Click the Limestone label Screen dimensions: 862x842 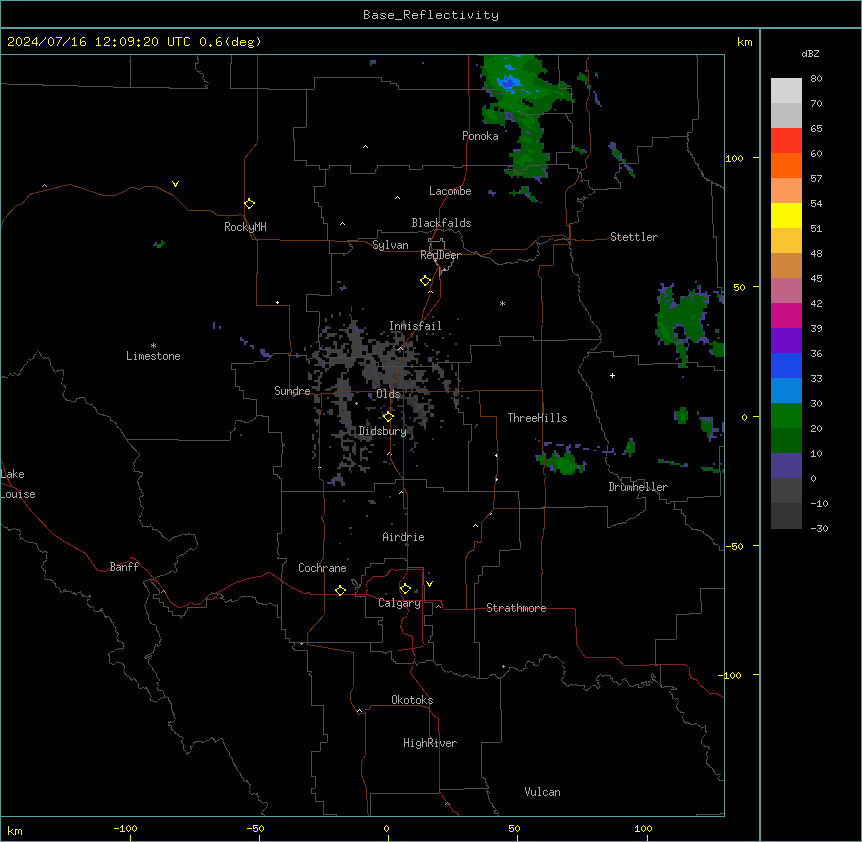(153, 356)
